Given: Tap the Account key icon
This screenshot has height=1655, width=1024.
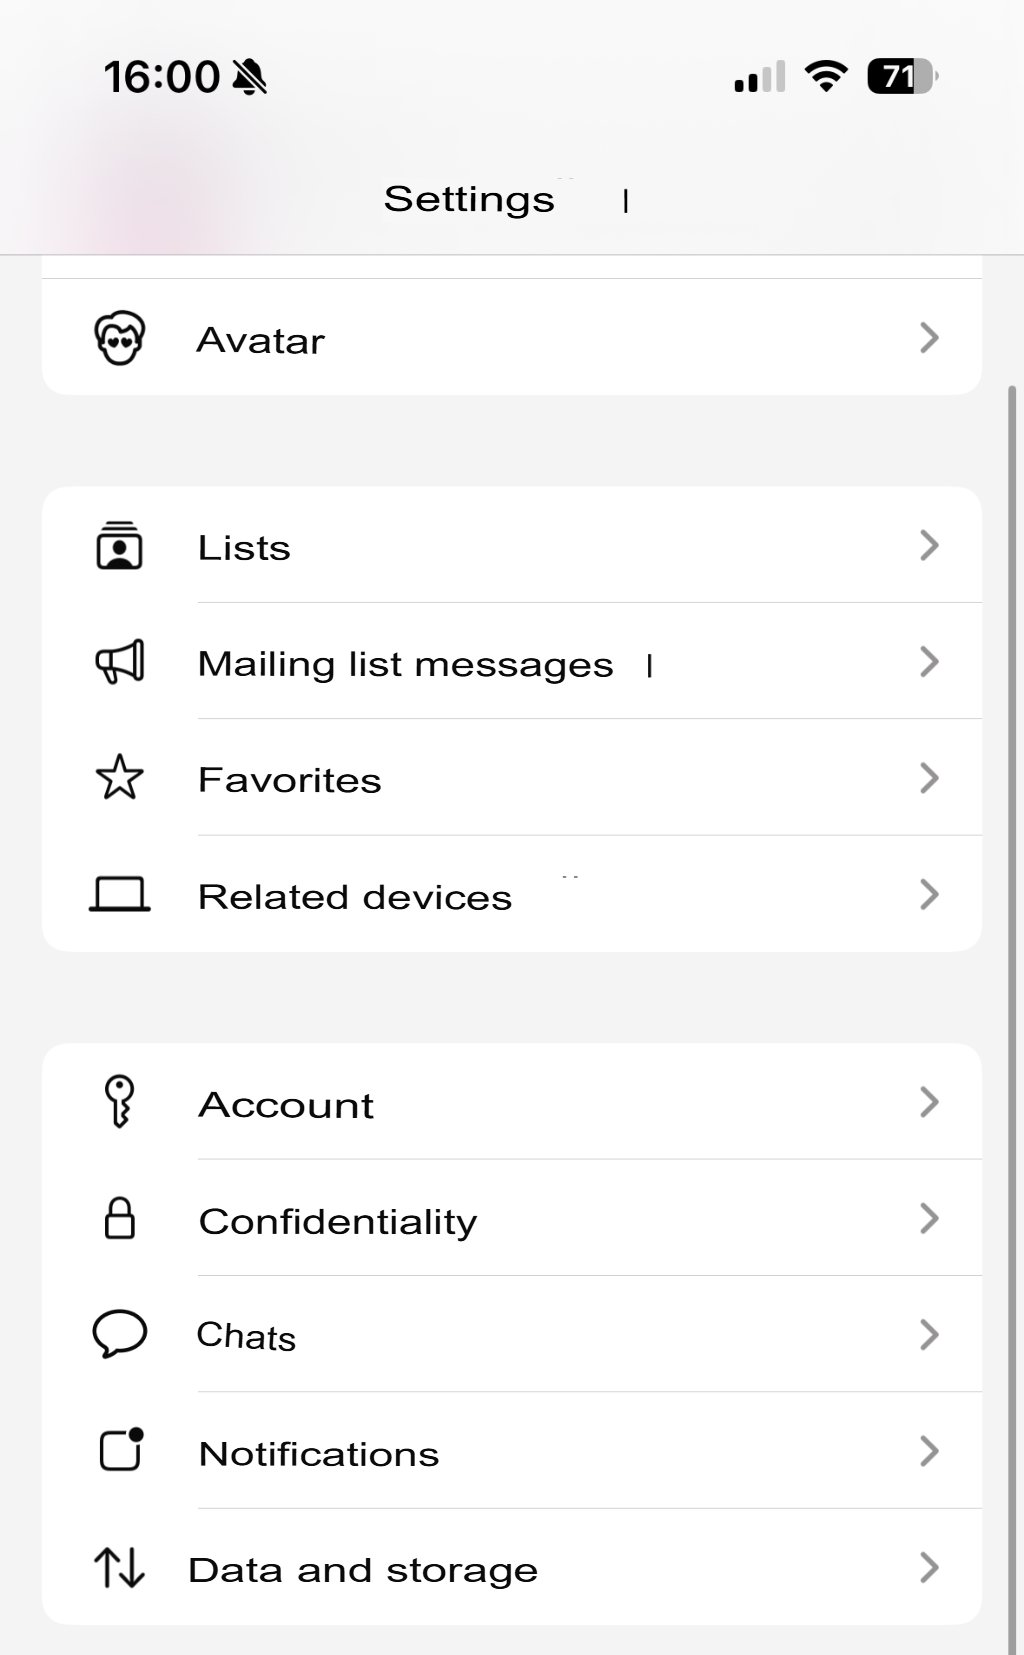Looking at the screenshot, I should click(x=120, y=1102).
